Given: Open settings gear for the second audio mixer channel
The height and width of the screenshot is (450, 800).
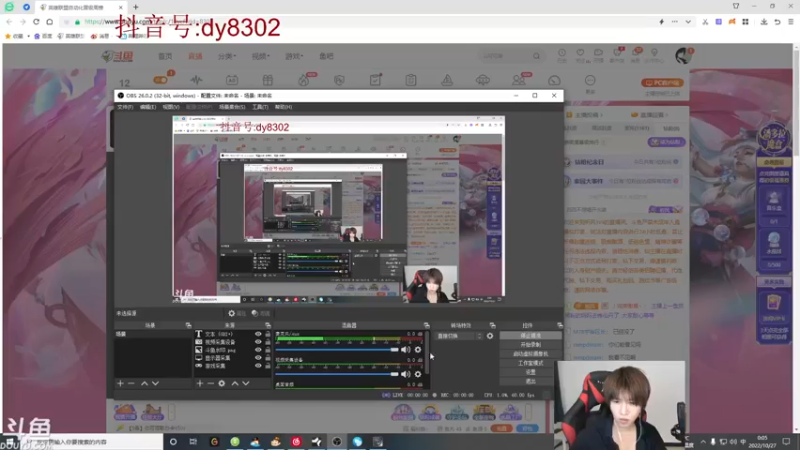Looking at the screenshot, I should [418, 374].
